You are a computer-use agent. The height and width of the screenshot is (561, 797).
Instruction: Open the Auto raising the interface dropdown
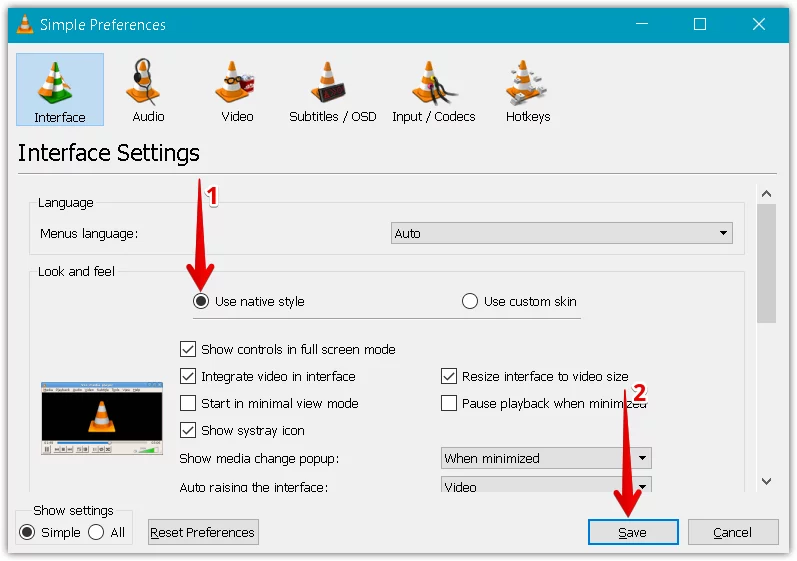tap(546, 484)
